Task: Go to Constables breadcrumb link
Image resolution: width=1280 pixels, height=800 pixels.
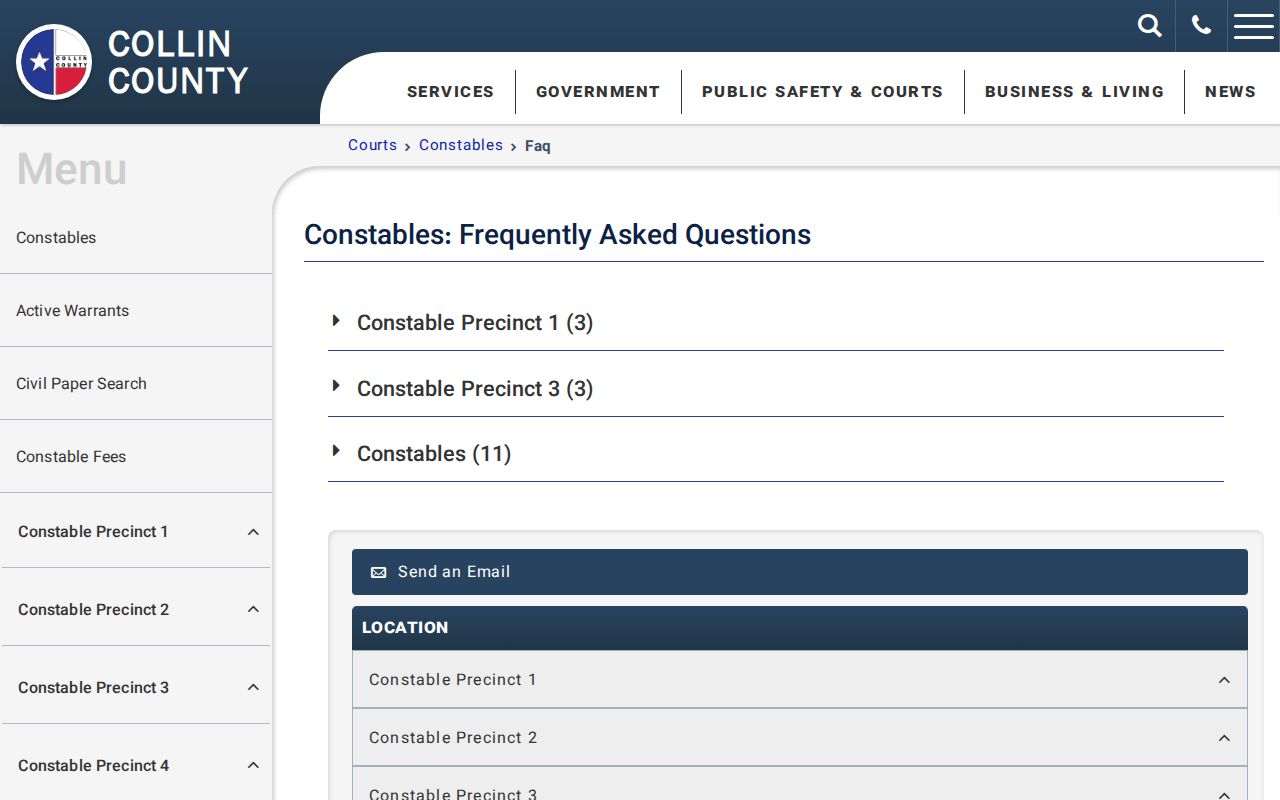Action: coord(461,145)
